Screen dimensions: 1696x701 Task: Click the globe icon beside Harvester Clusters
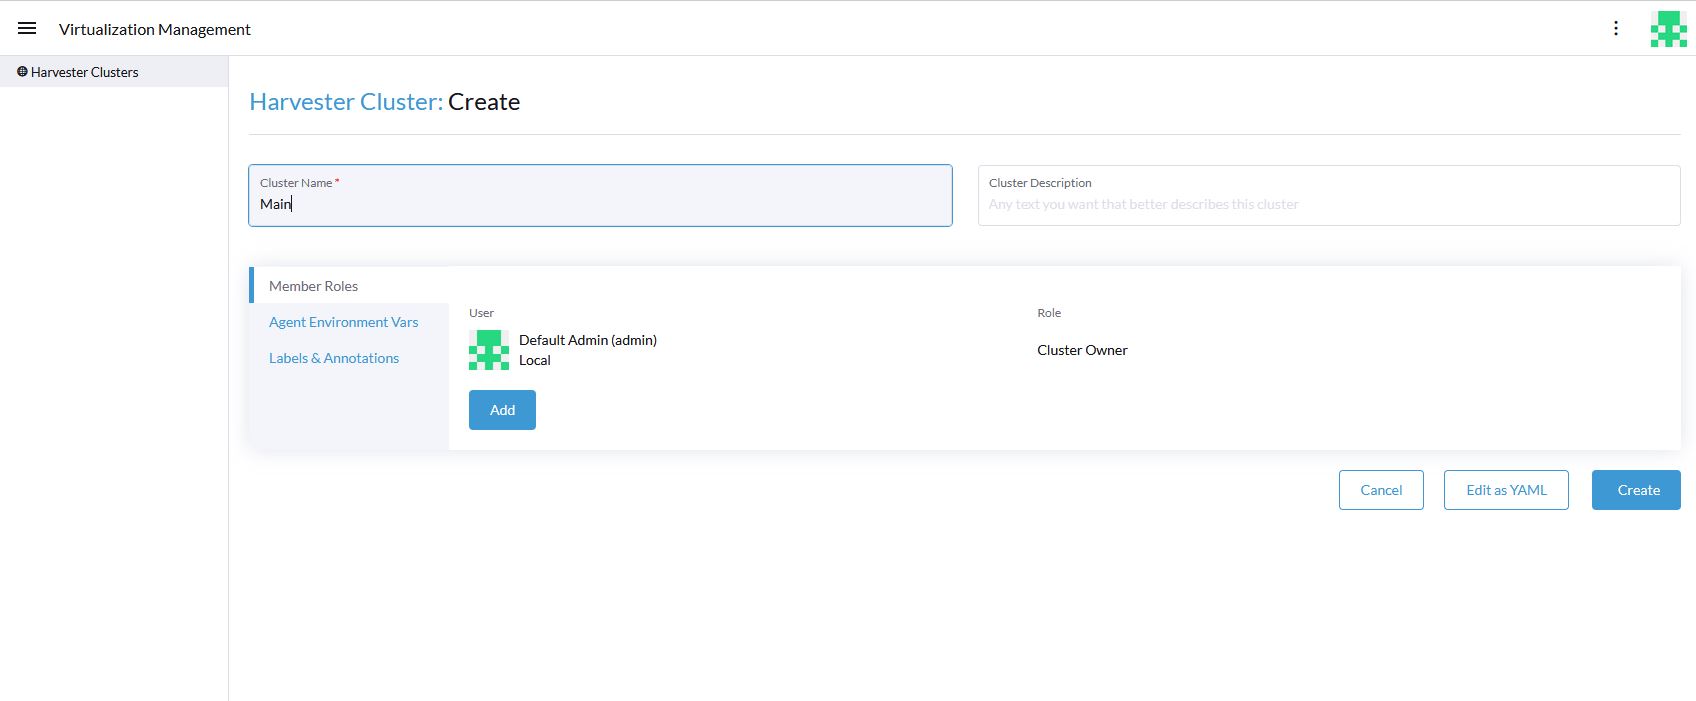[22, 72]
